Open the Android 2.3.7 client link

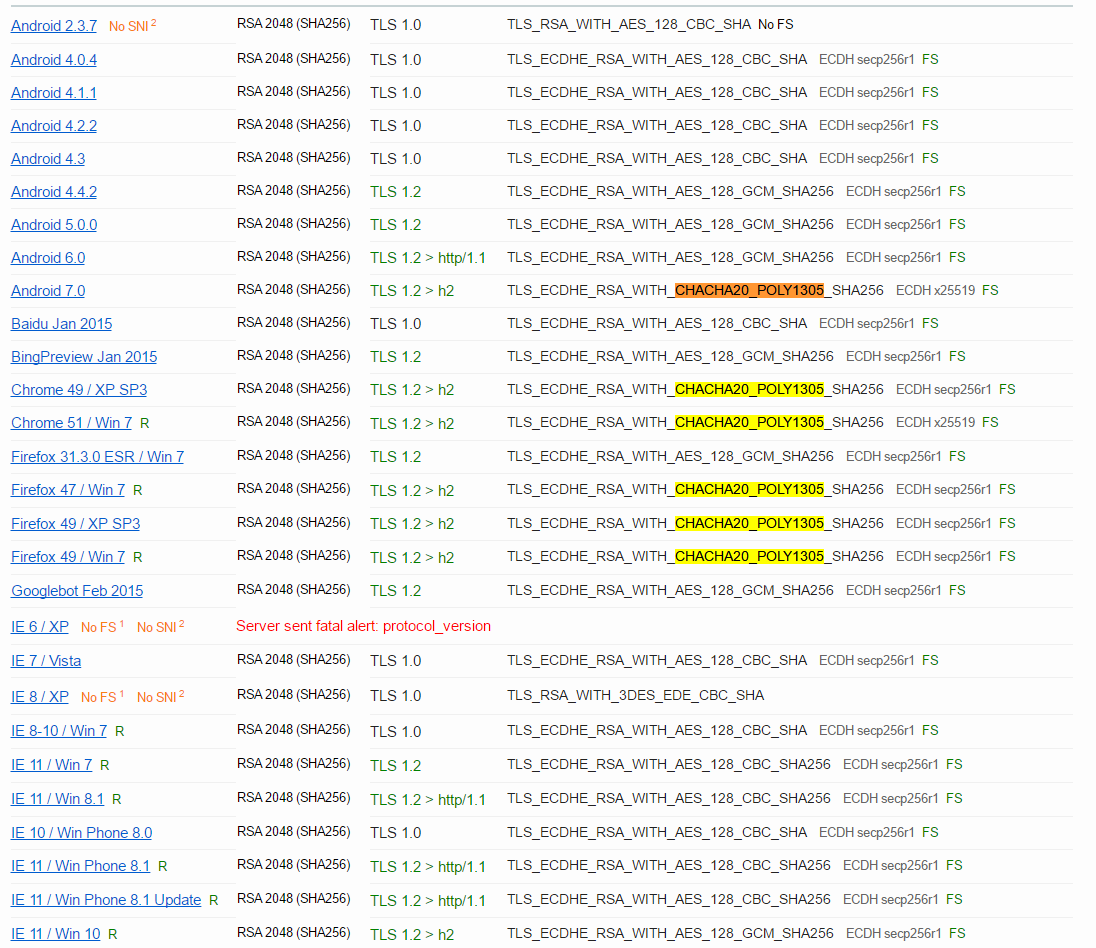pos(54,26)
